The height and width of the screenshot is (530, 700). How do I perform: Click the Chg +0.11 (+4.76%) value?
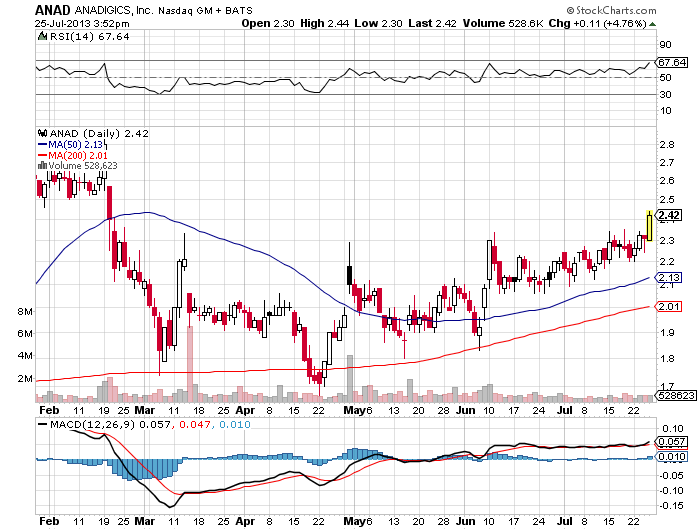click(x=597, y=23)
